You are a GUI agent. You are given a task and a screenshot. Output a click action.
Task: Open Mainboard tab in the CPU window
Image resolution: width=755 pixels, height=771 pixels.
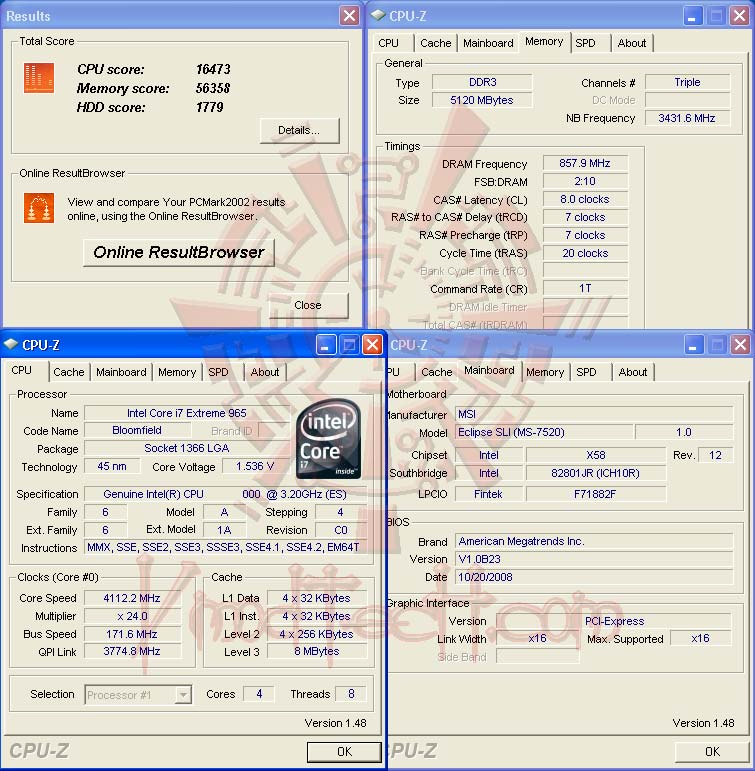tap(121, 372)
